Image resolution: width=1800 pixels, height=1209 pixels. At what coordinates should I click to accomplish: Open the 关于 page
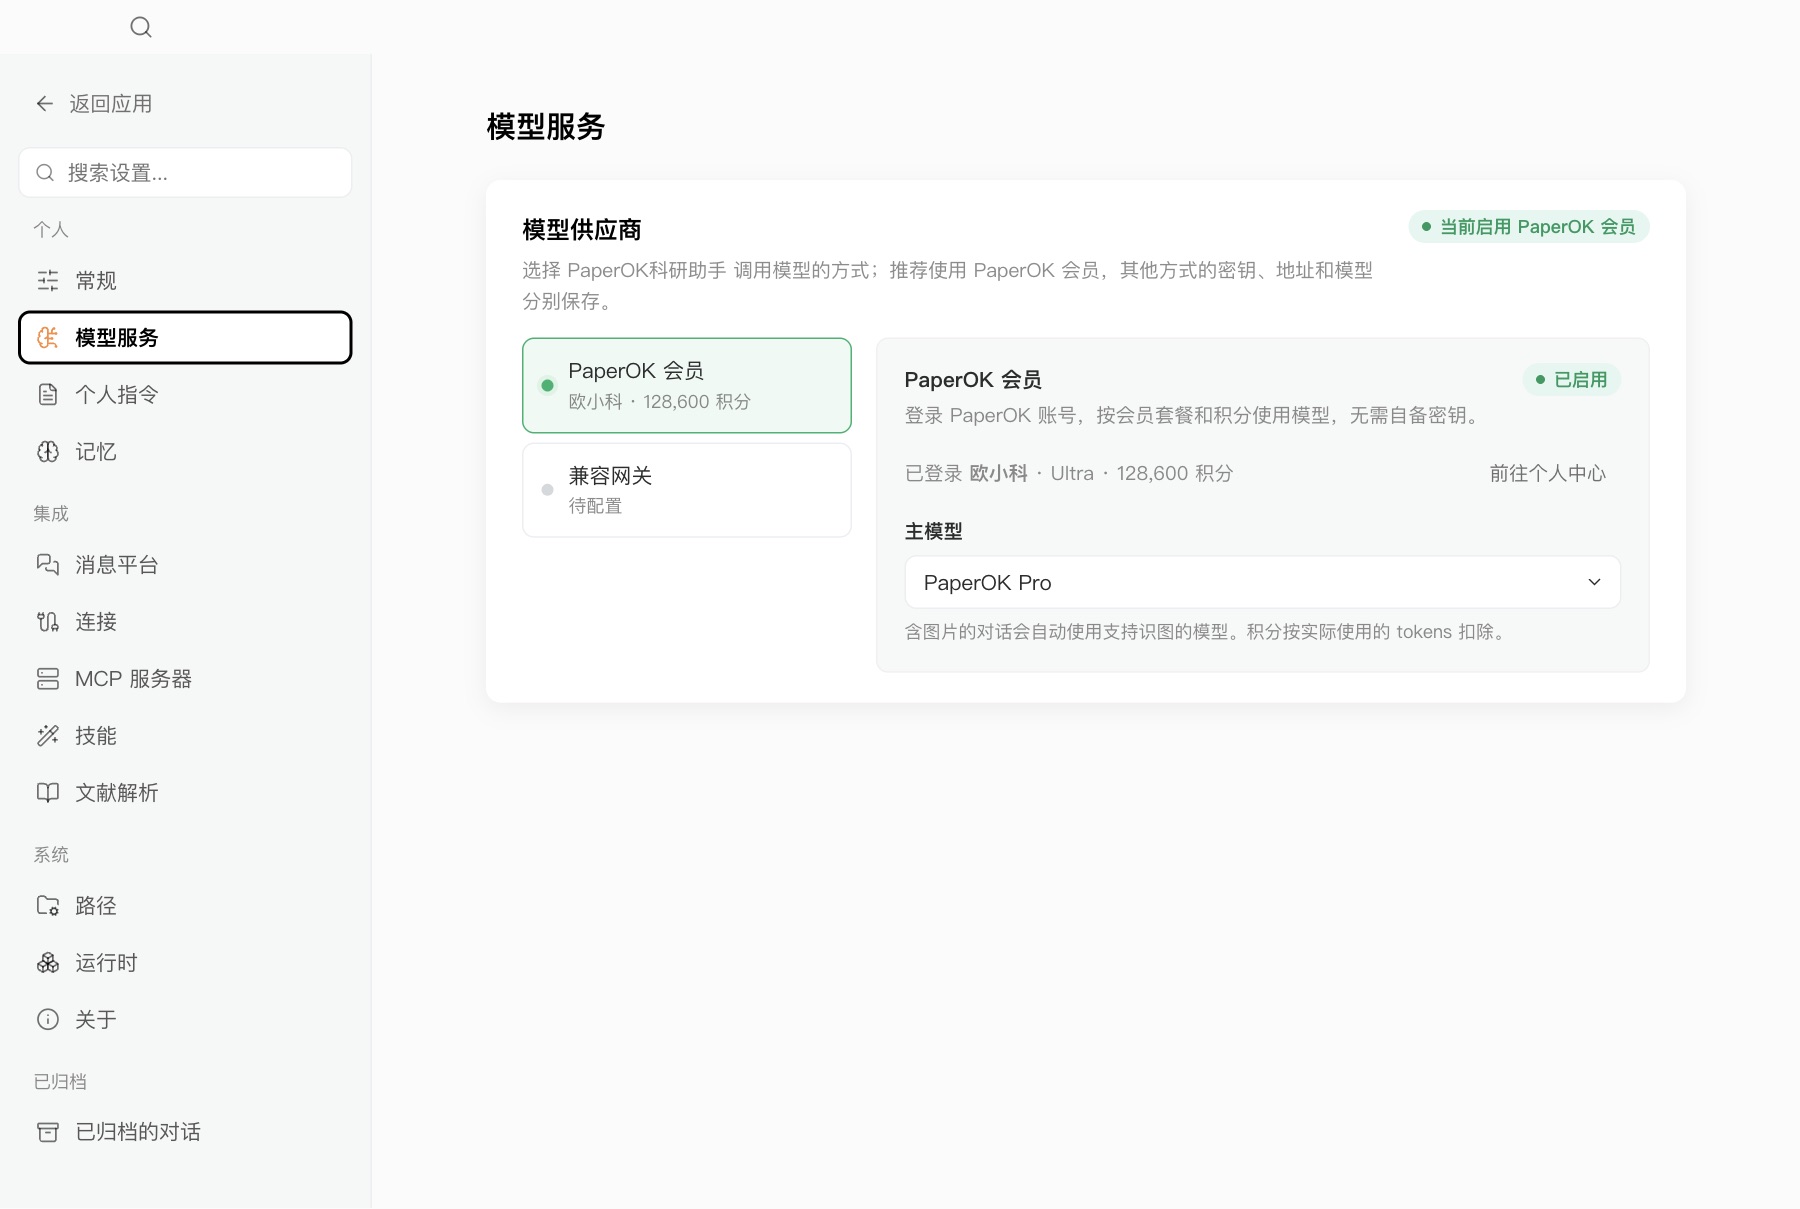185,1020
